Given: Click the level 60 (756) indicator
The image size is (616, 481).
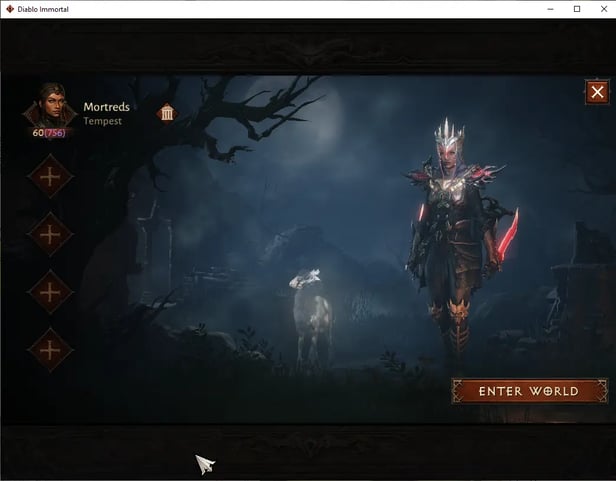Looking at the screenshot, I should point(49,133).
